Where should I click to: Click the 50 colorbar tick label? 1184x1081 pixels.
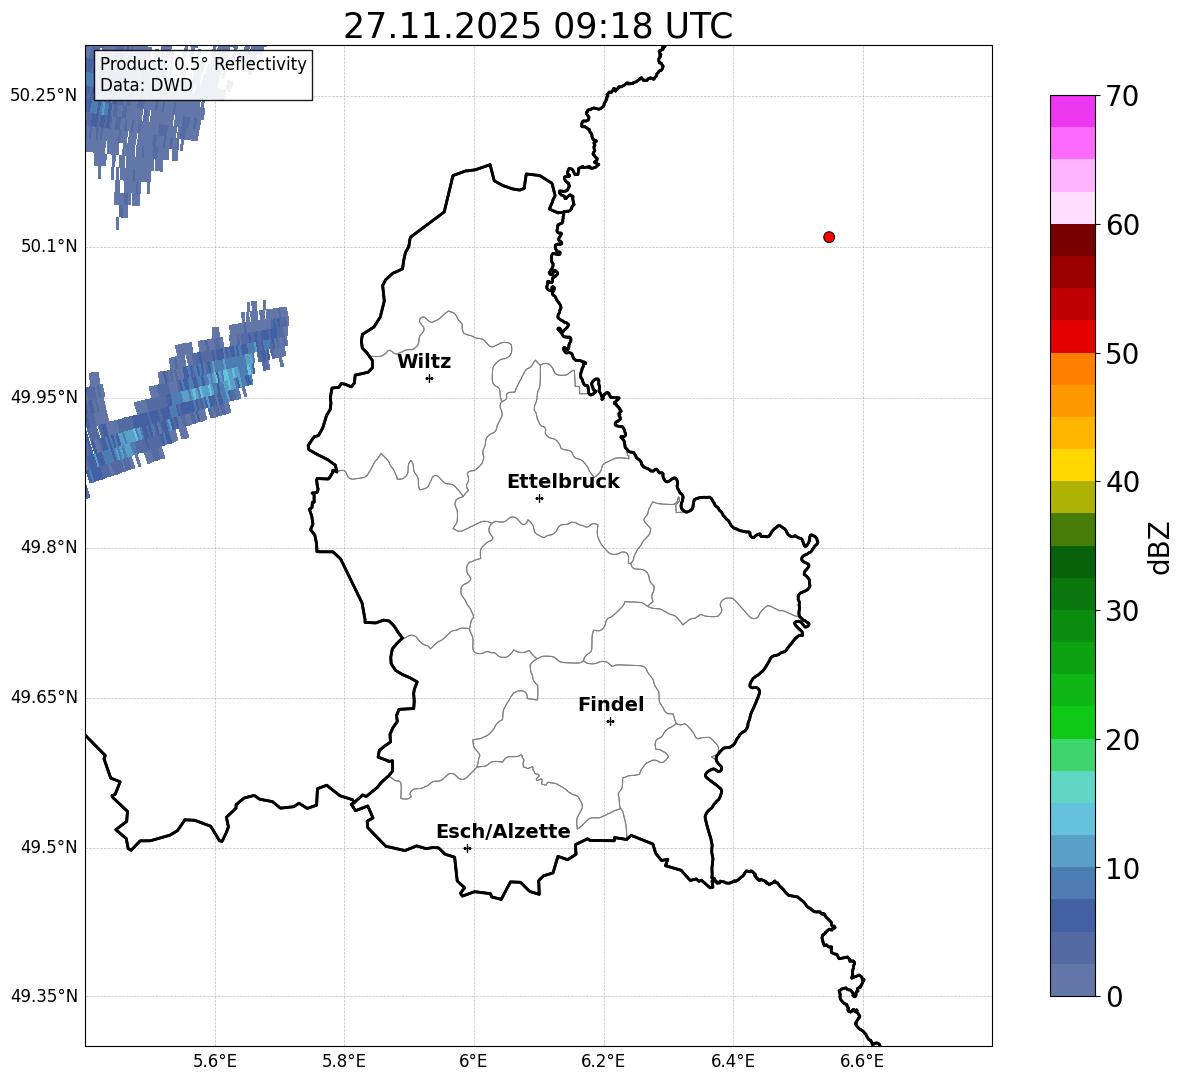(1122, 354)
